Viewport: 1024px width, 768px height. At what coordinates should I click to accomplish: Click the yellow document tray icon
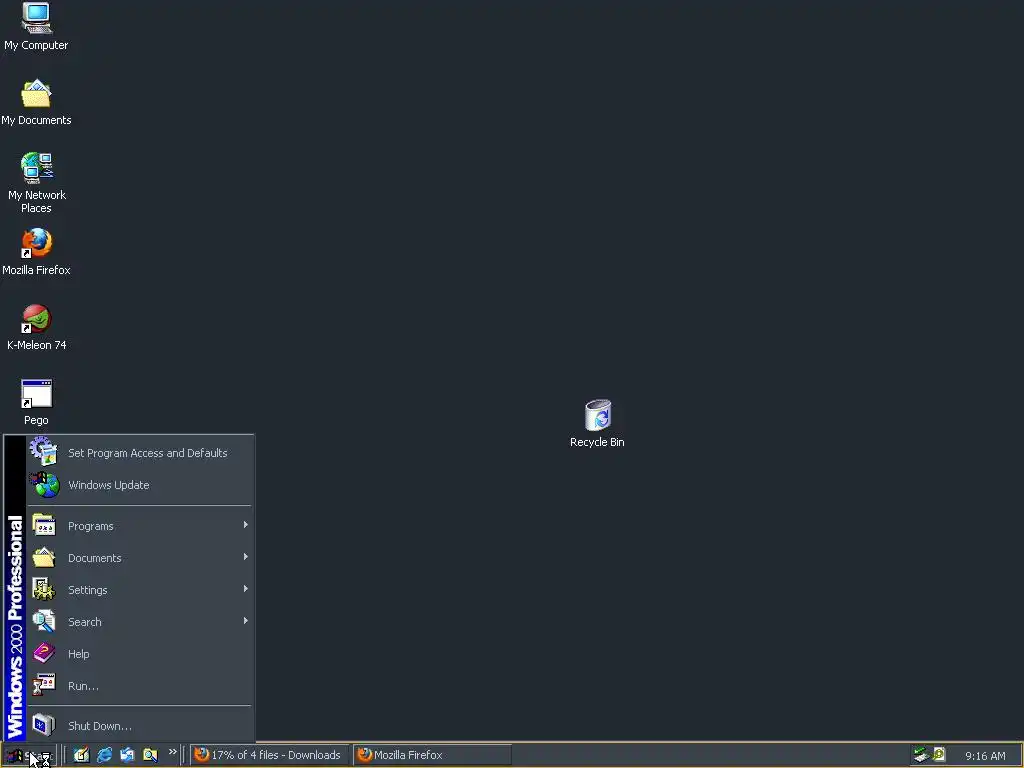[939, 754]
